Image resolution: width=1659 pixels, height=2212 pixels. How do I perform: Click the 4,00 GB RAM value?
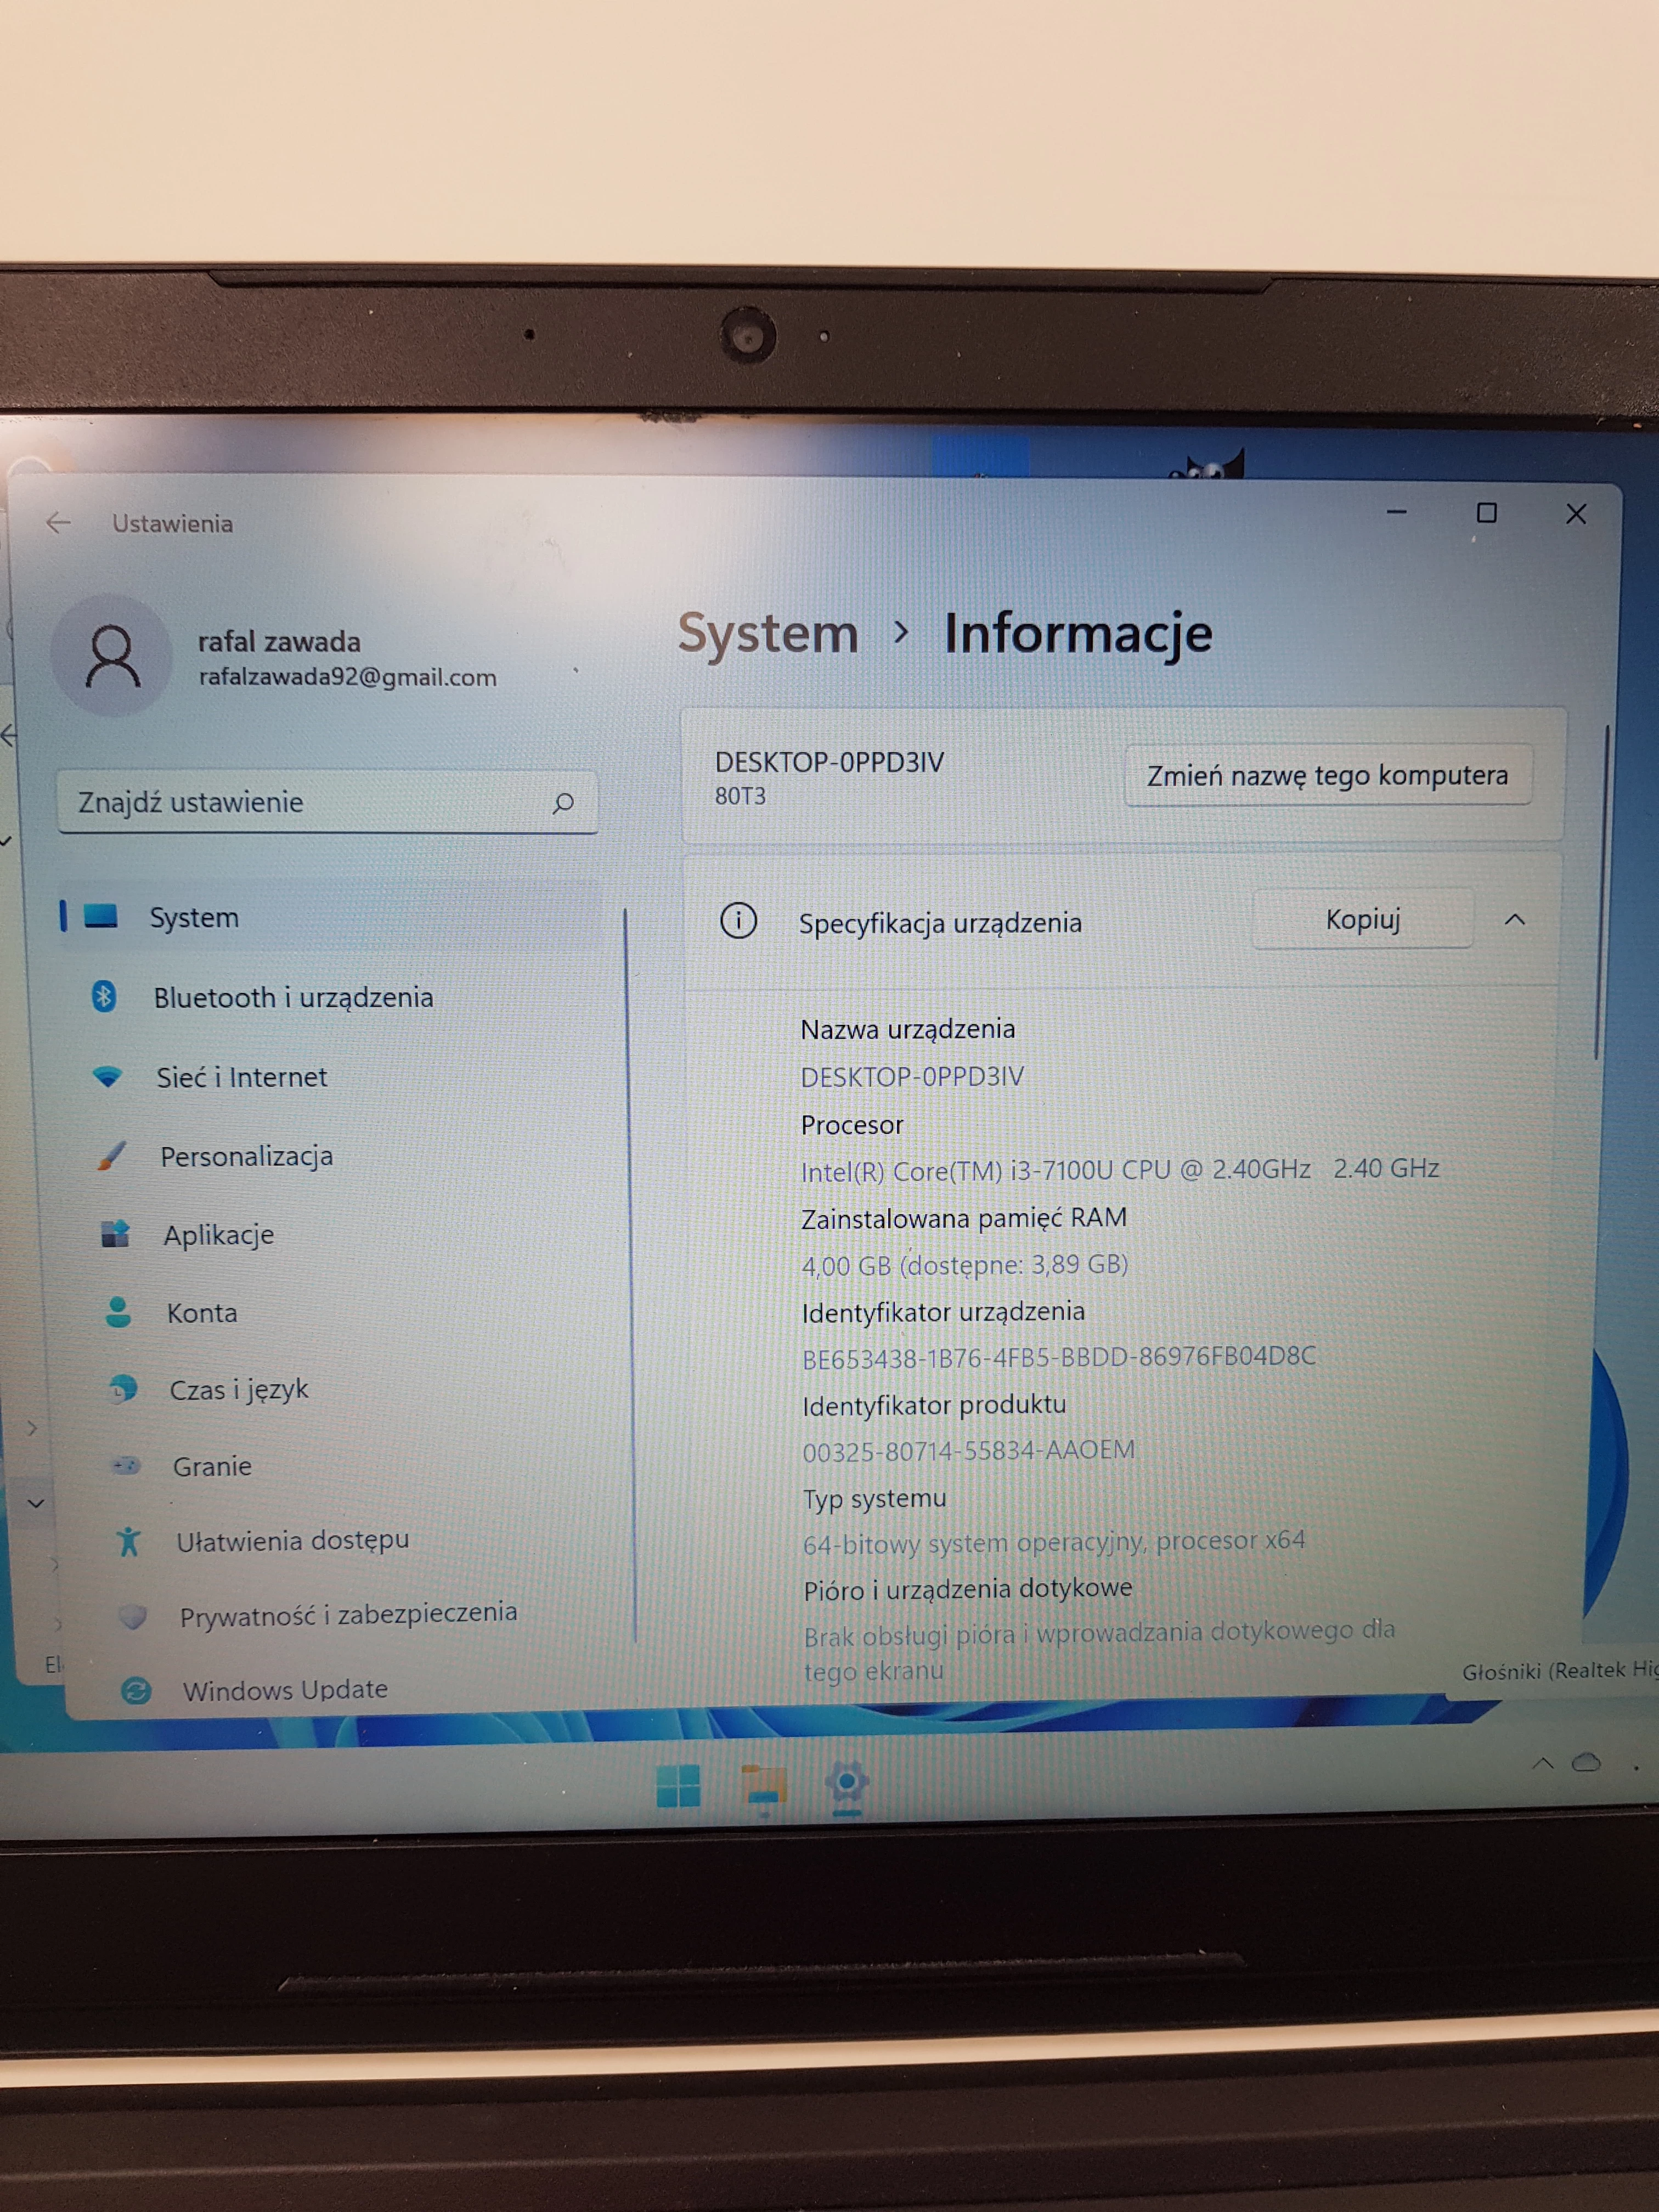(x=965, y=1265)
